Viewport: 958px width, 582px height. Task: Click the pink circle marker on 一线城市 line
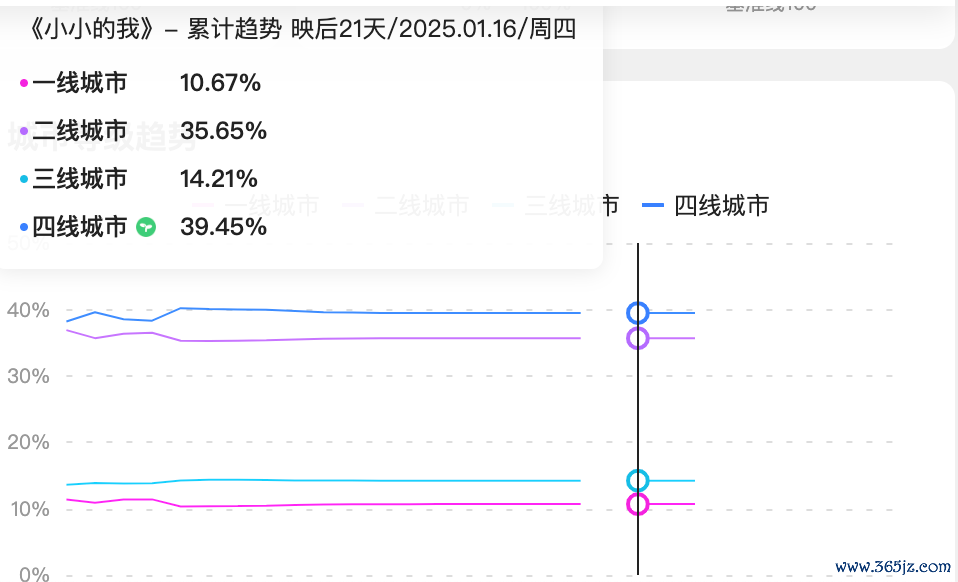coord(637,504)
